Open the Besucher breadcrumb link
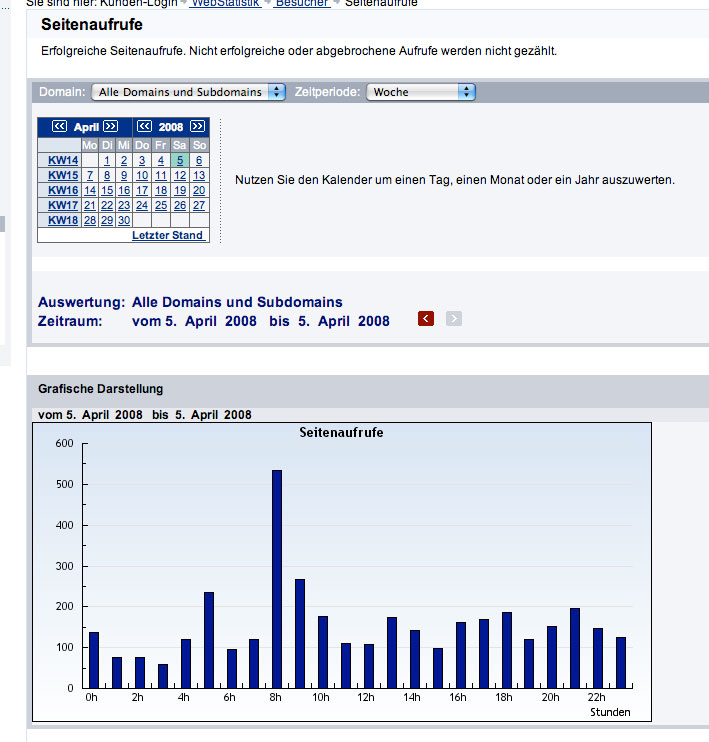The width and height of the screenshot is (709, 742). tap(302, 3)
